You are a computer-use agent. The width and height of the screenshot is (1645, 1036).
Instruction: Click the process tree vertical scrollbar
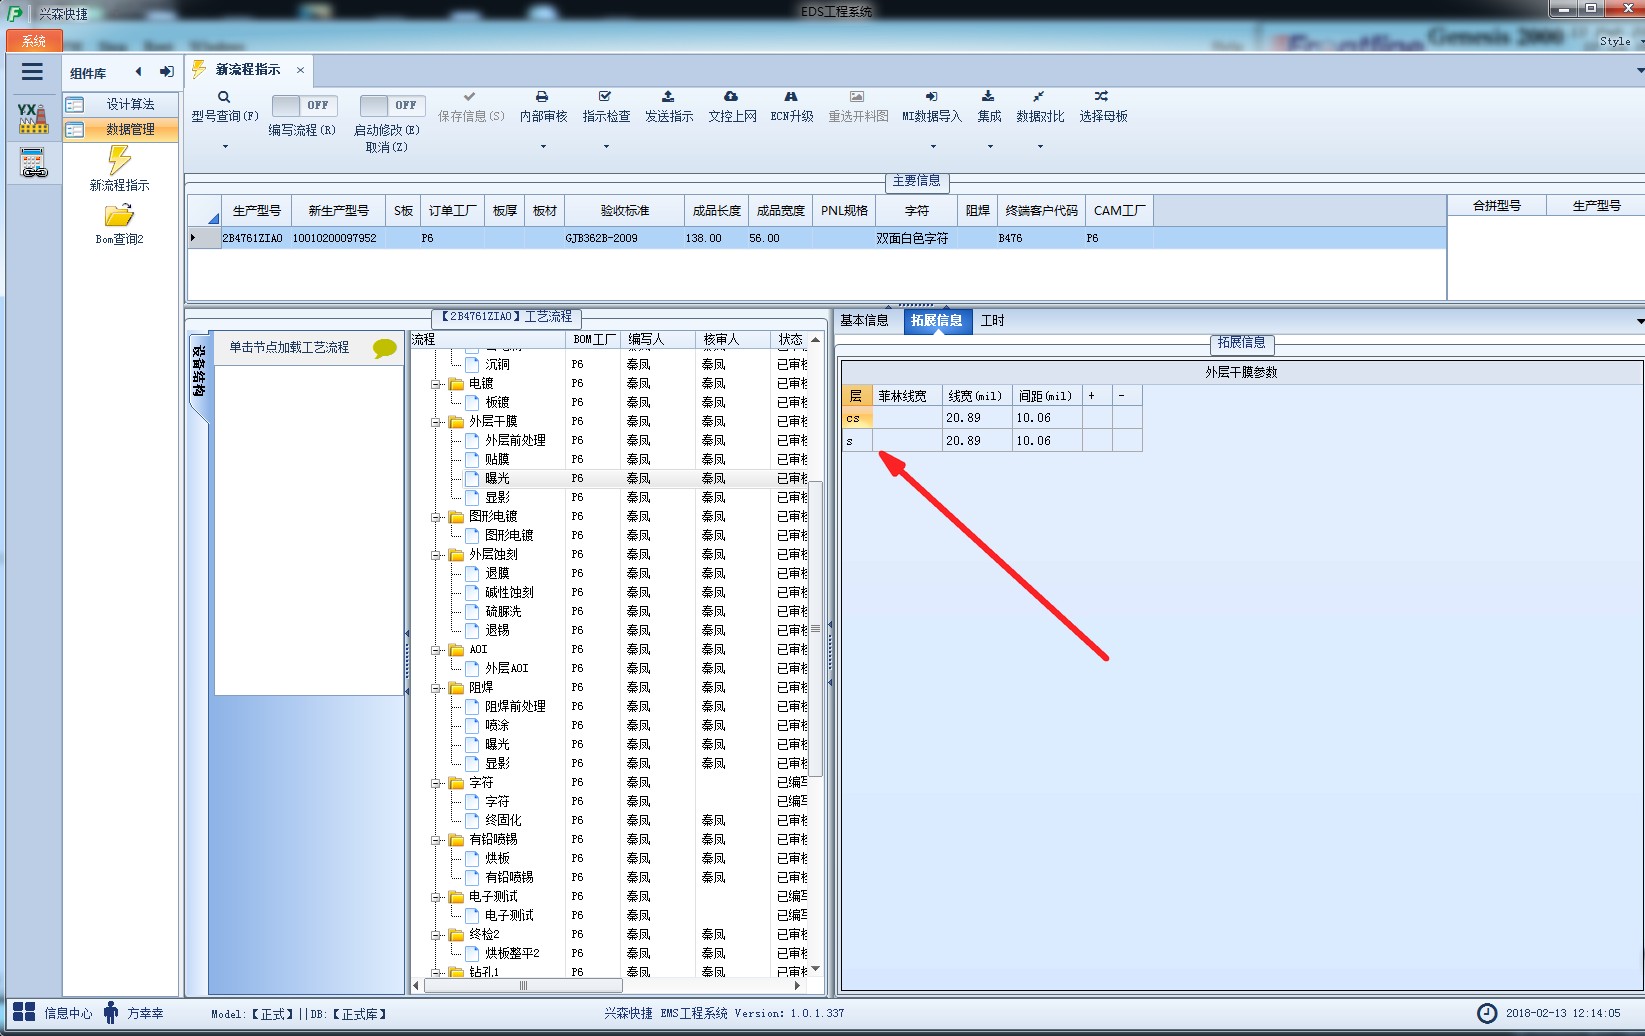(x=815, y=628)
